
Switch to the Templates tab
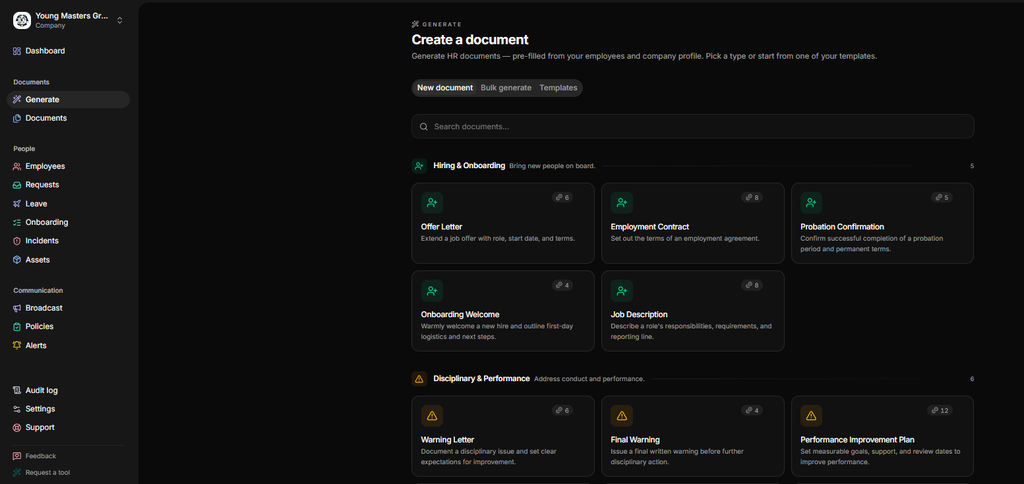[x=558, y=88]
